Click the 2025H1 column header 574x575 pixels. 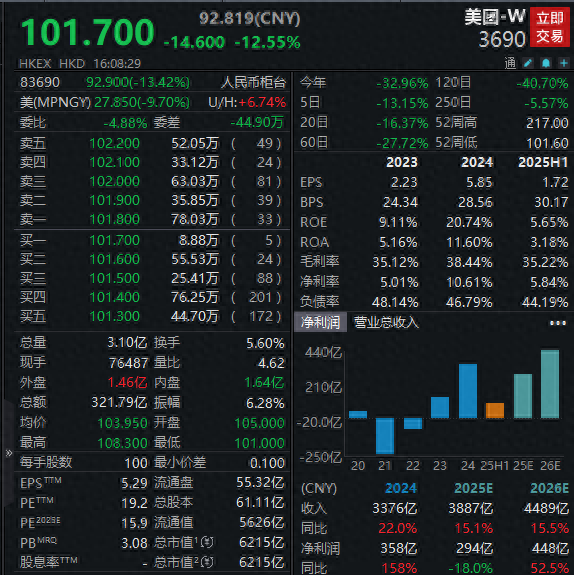click(543, 162)
